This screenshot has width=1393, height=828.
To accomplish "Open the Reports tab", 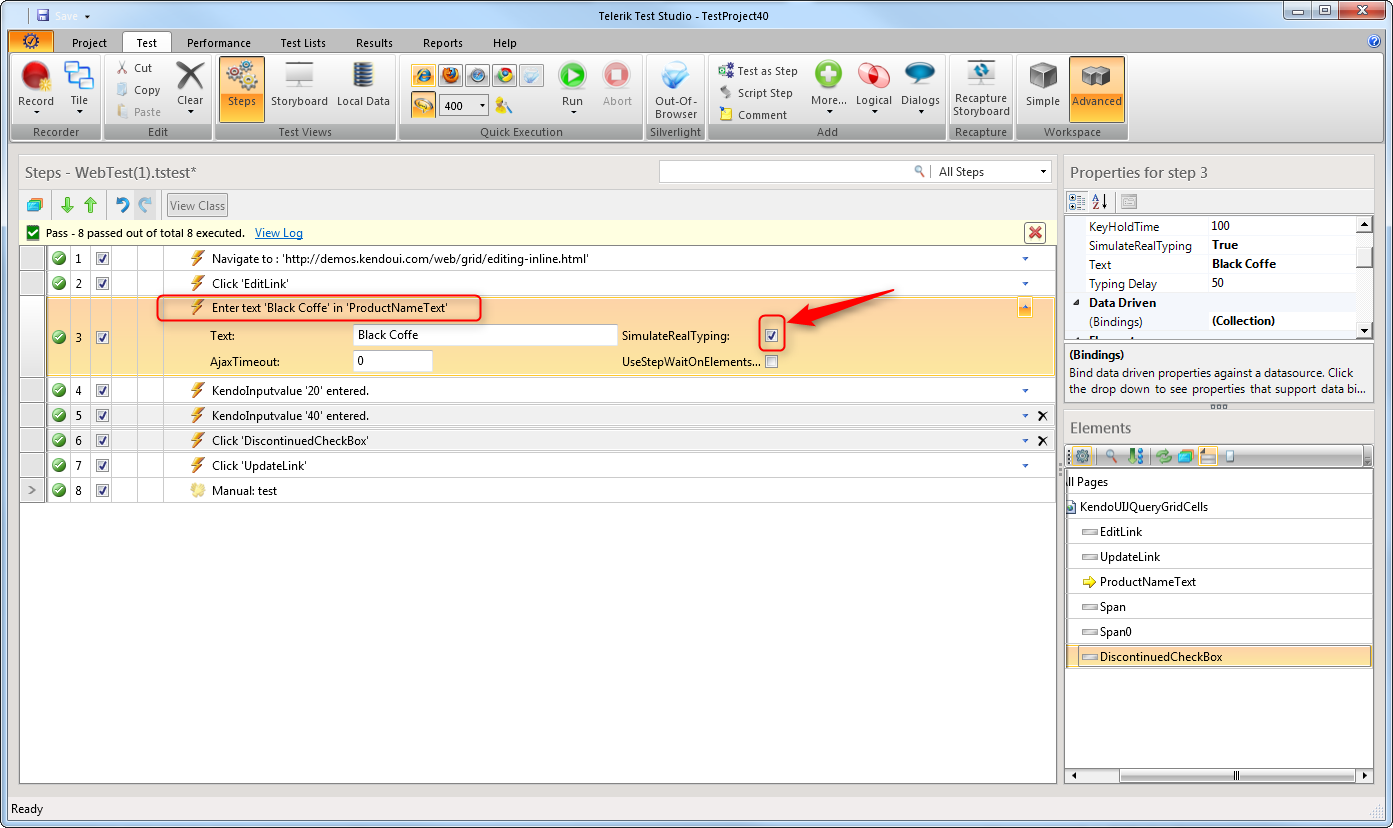I will 443,43.
